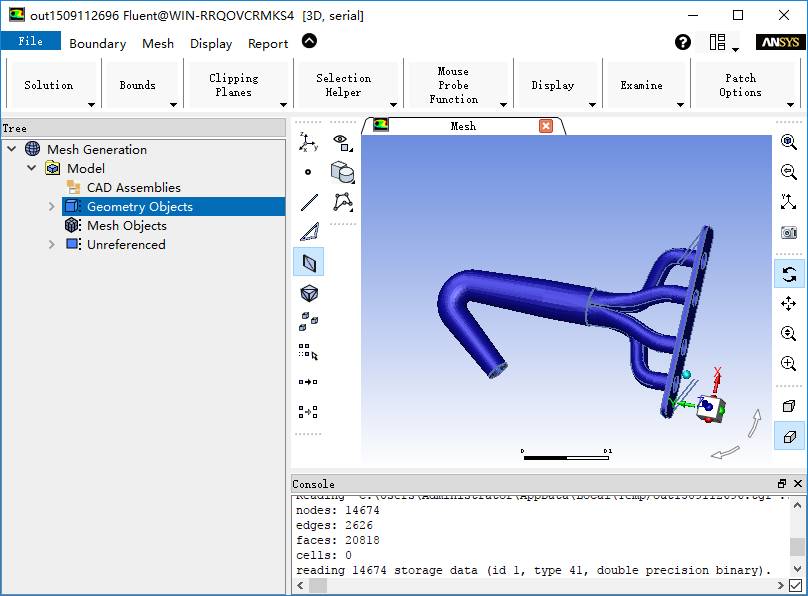Close the Mesh tab

coord(546,126)
